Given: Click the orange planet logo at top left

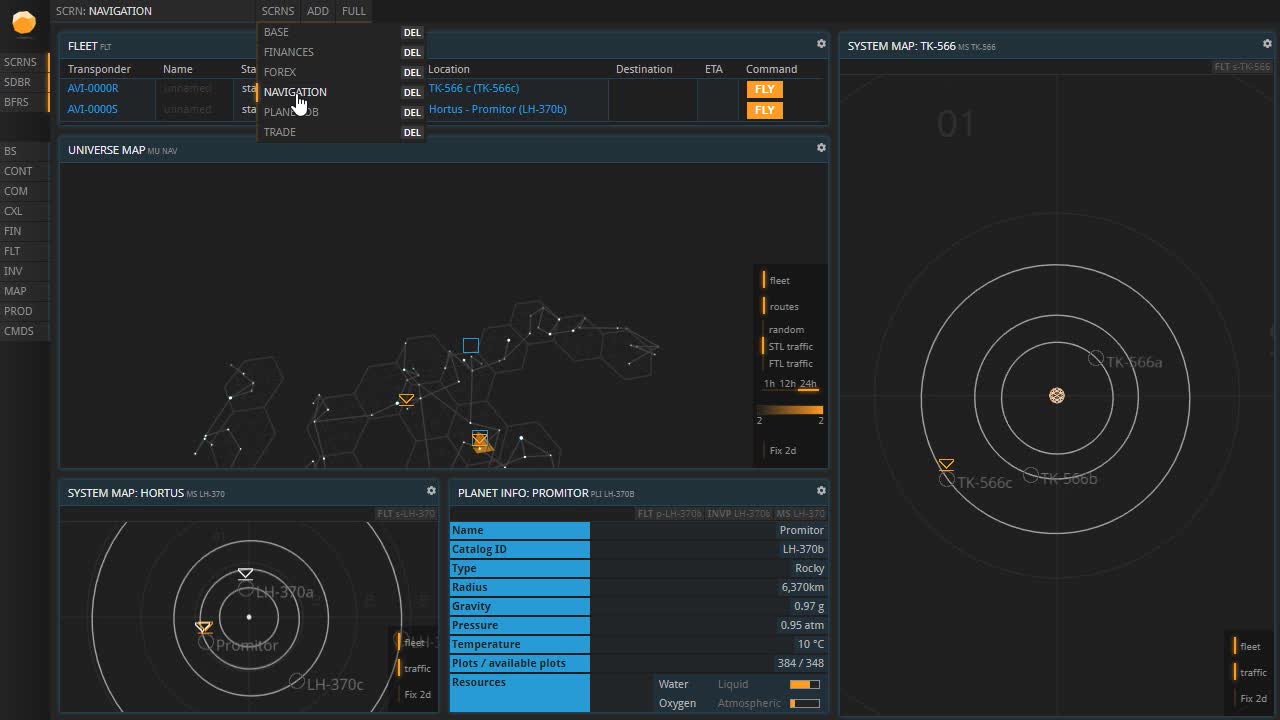Looking at the screenshot, I should click(23, 22).
